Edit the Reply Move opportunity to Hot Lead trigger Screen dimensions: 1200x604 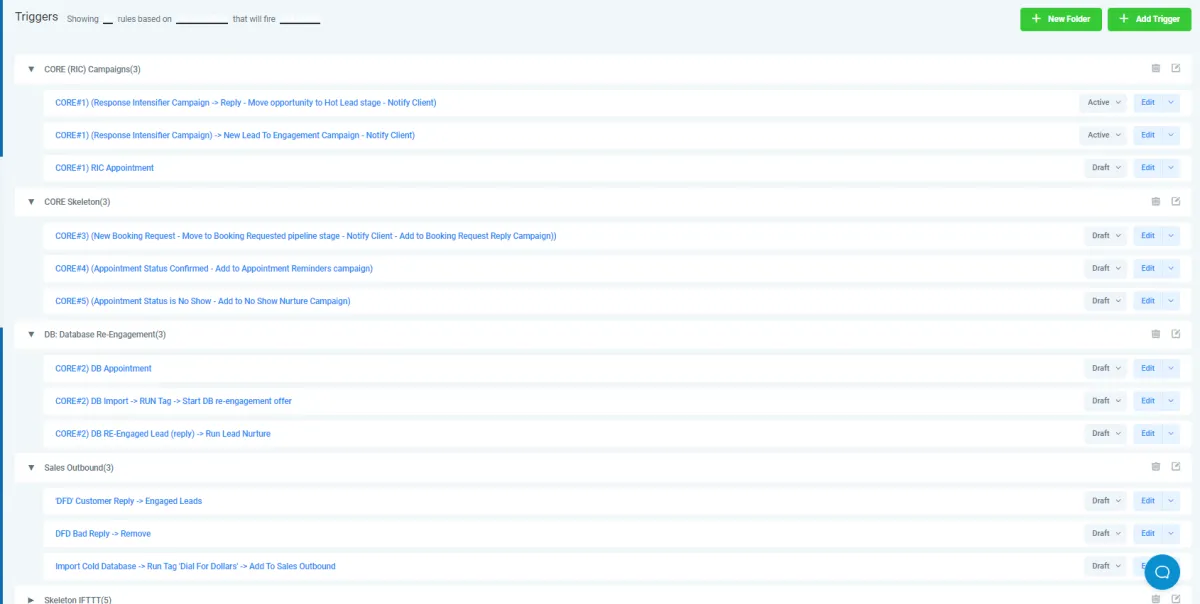[x=1148, y=102]
